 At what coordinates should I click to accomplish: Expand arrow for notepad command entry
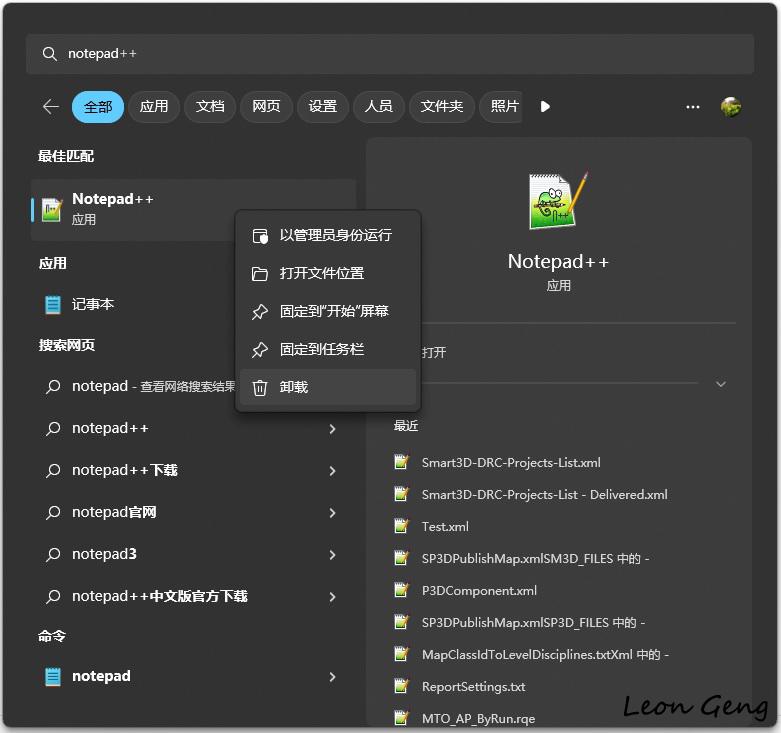tap(333, 677)
